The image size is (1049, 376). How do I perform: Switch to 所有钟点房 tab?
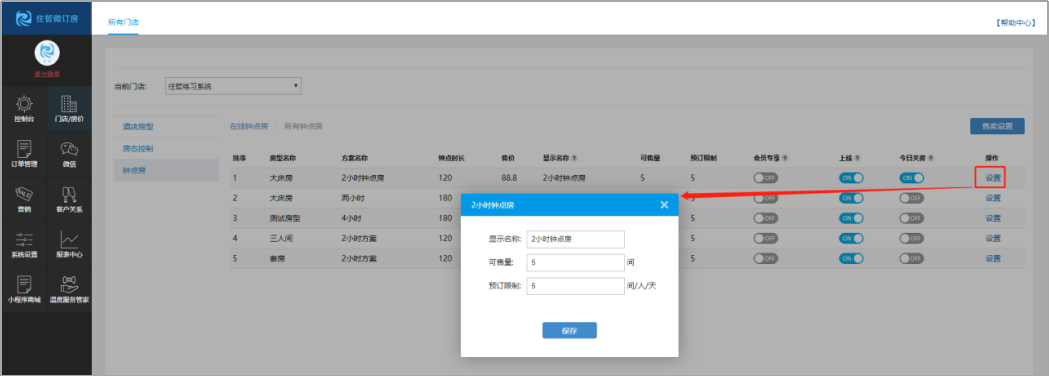[303, 126]
